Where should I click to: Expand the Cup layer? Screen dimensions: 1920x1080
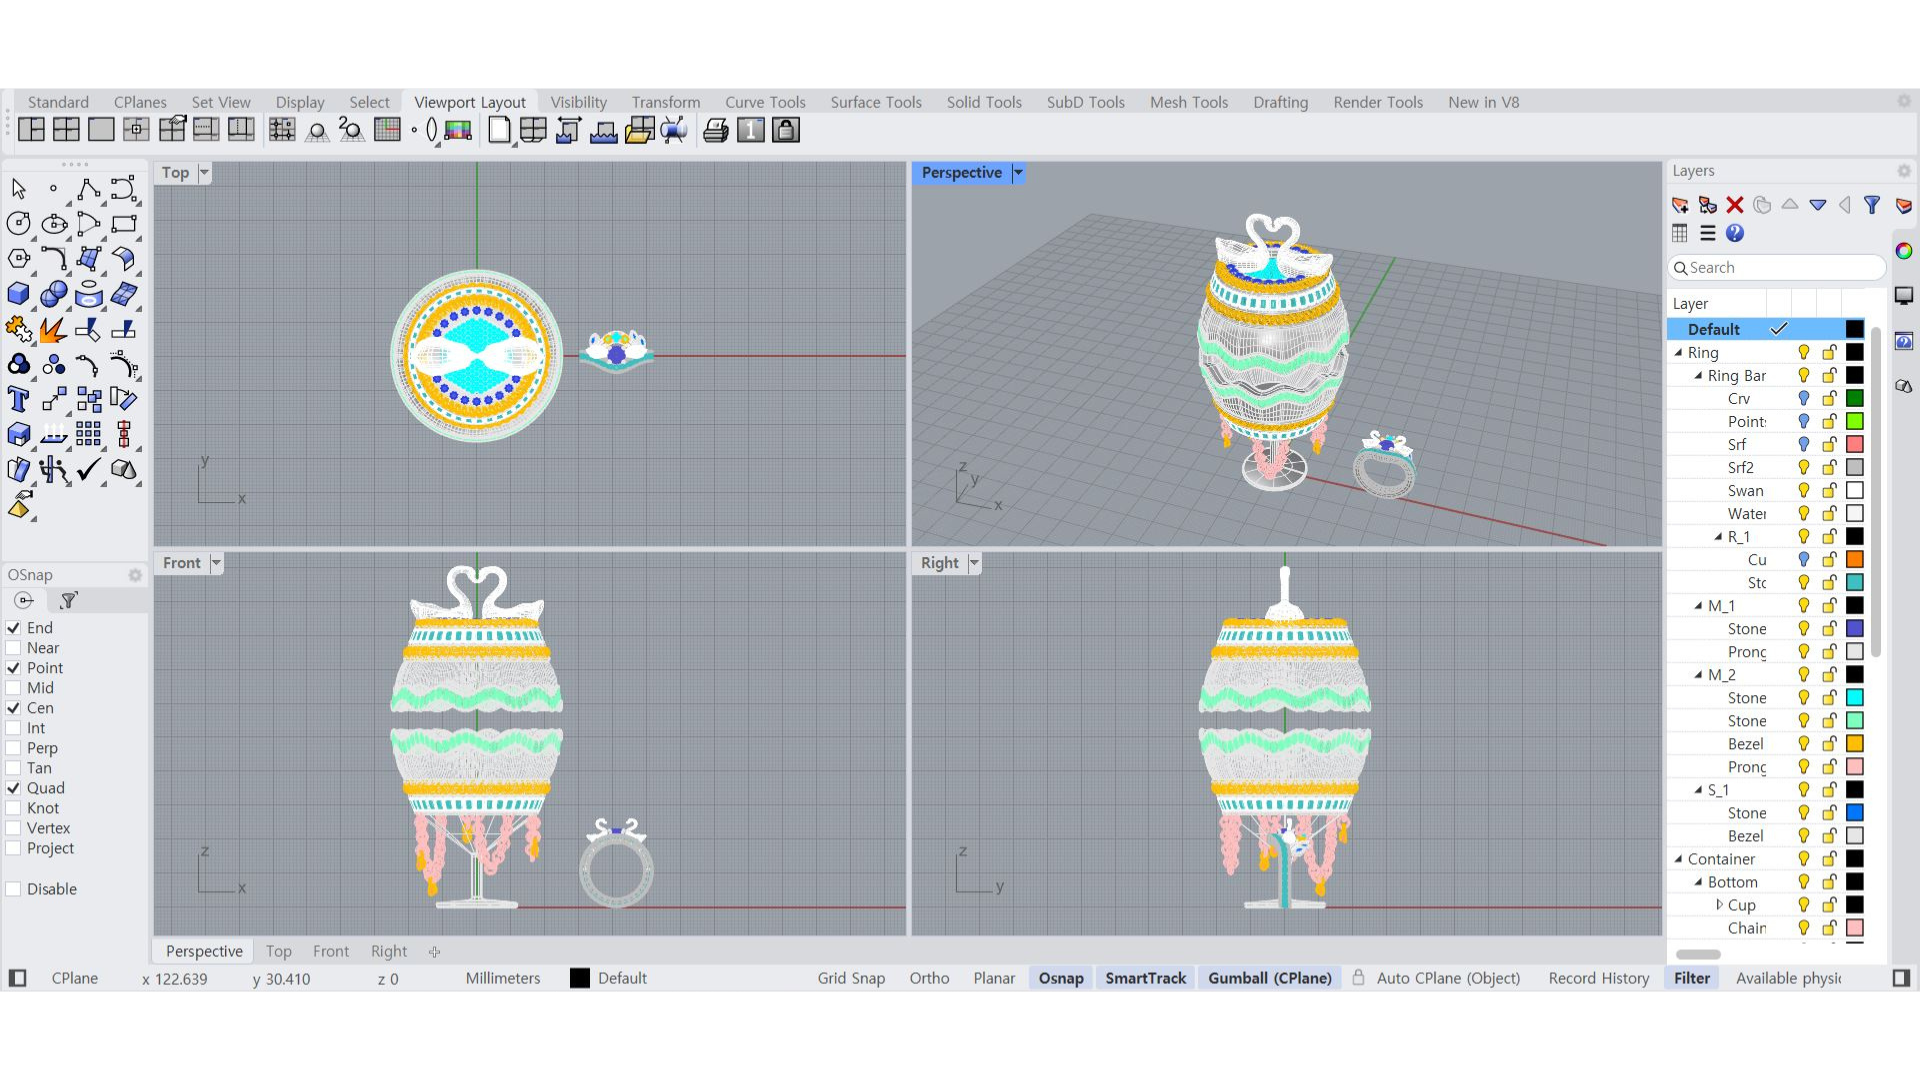(1719, 904)
